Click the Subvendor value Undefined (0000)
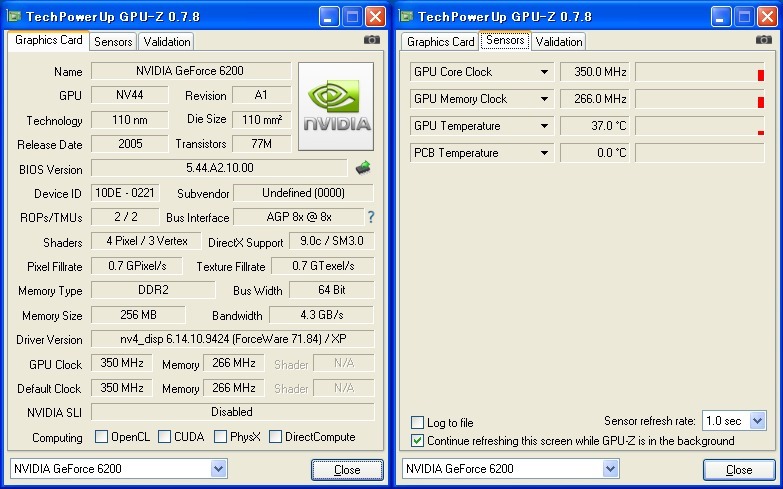Screen dimensions: 783x489 [x=303, y=193]
